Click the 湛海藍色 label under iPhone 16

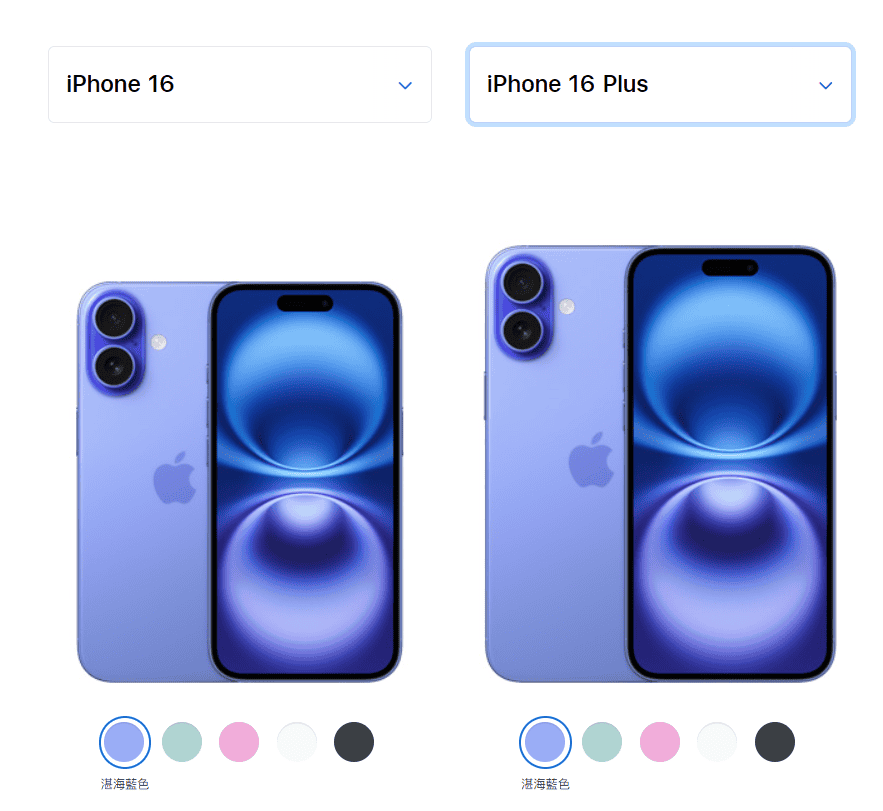pos(124,784)
